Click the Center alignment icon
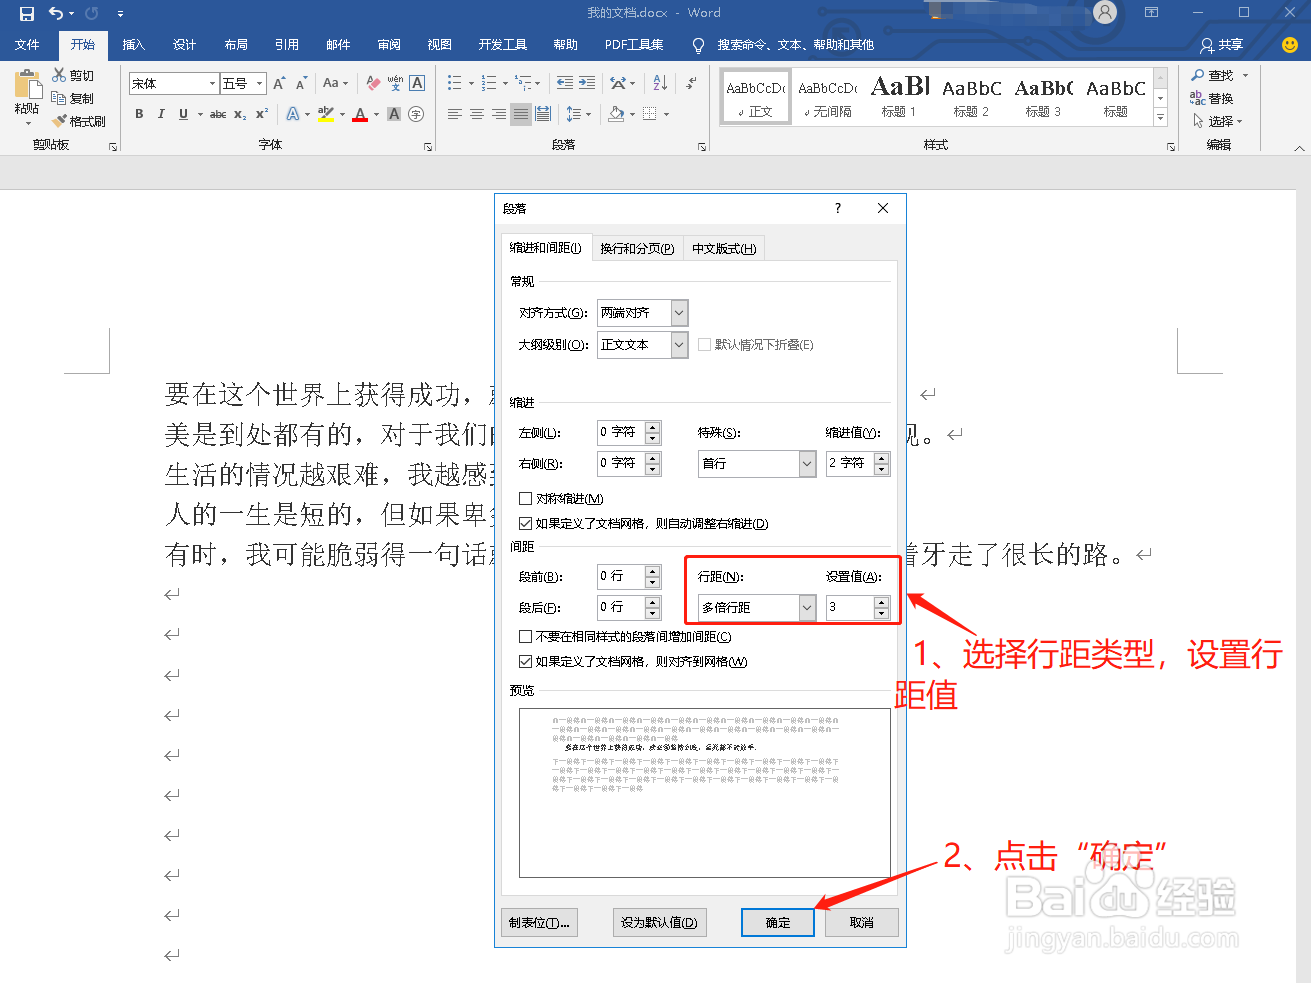The image size is (1311, 983). (x=477, y=114)
